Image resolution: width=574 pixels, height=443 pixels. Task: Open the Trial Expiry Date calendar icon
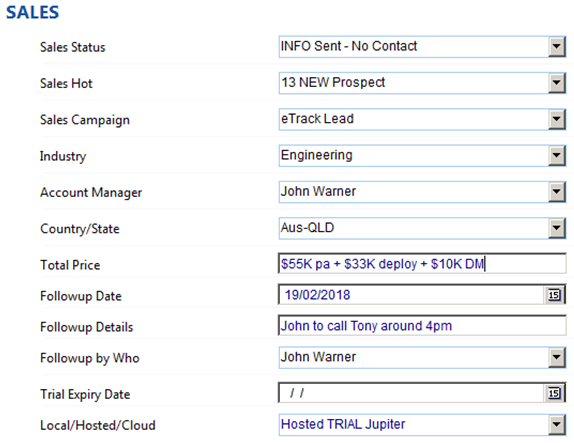554,393
